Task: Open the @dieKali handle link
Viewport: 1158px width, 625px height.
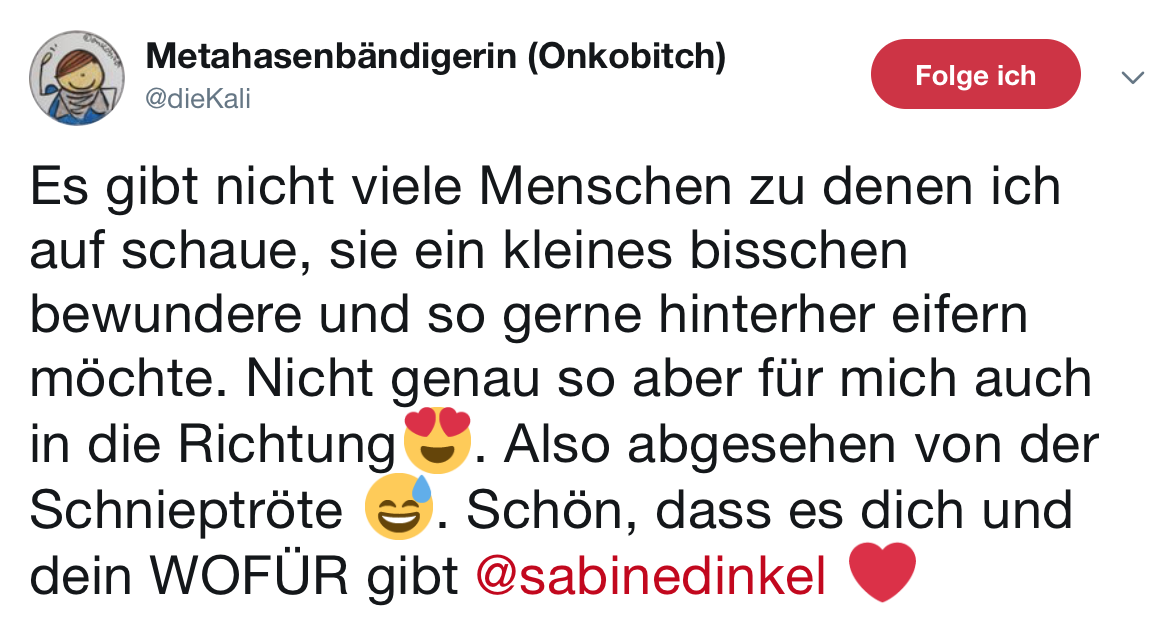Action: (198, 98)
